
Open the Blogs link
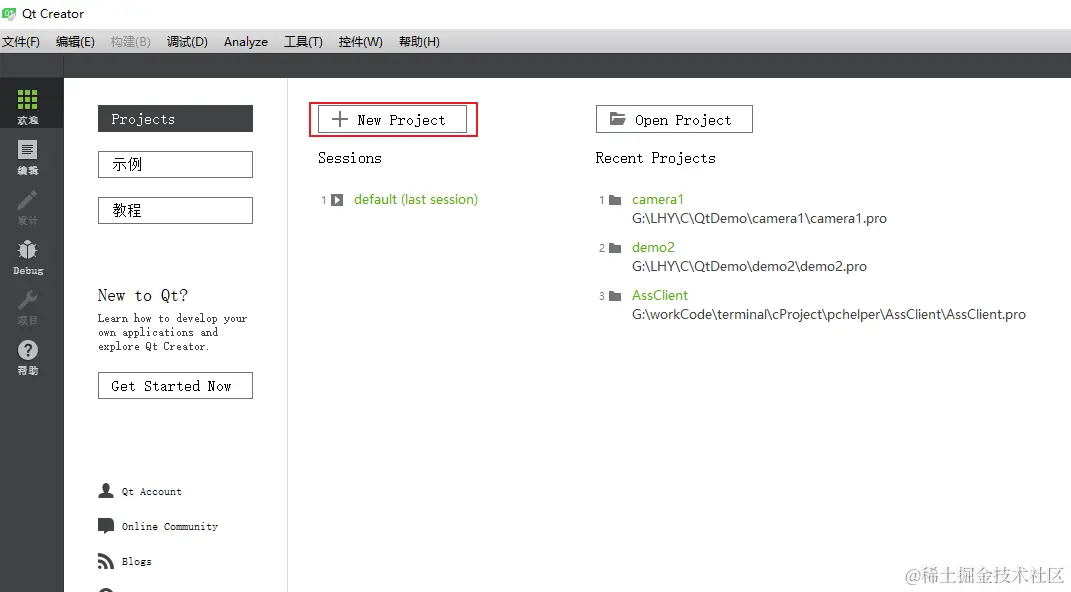(x=137, y=561)
